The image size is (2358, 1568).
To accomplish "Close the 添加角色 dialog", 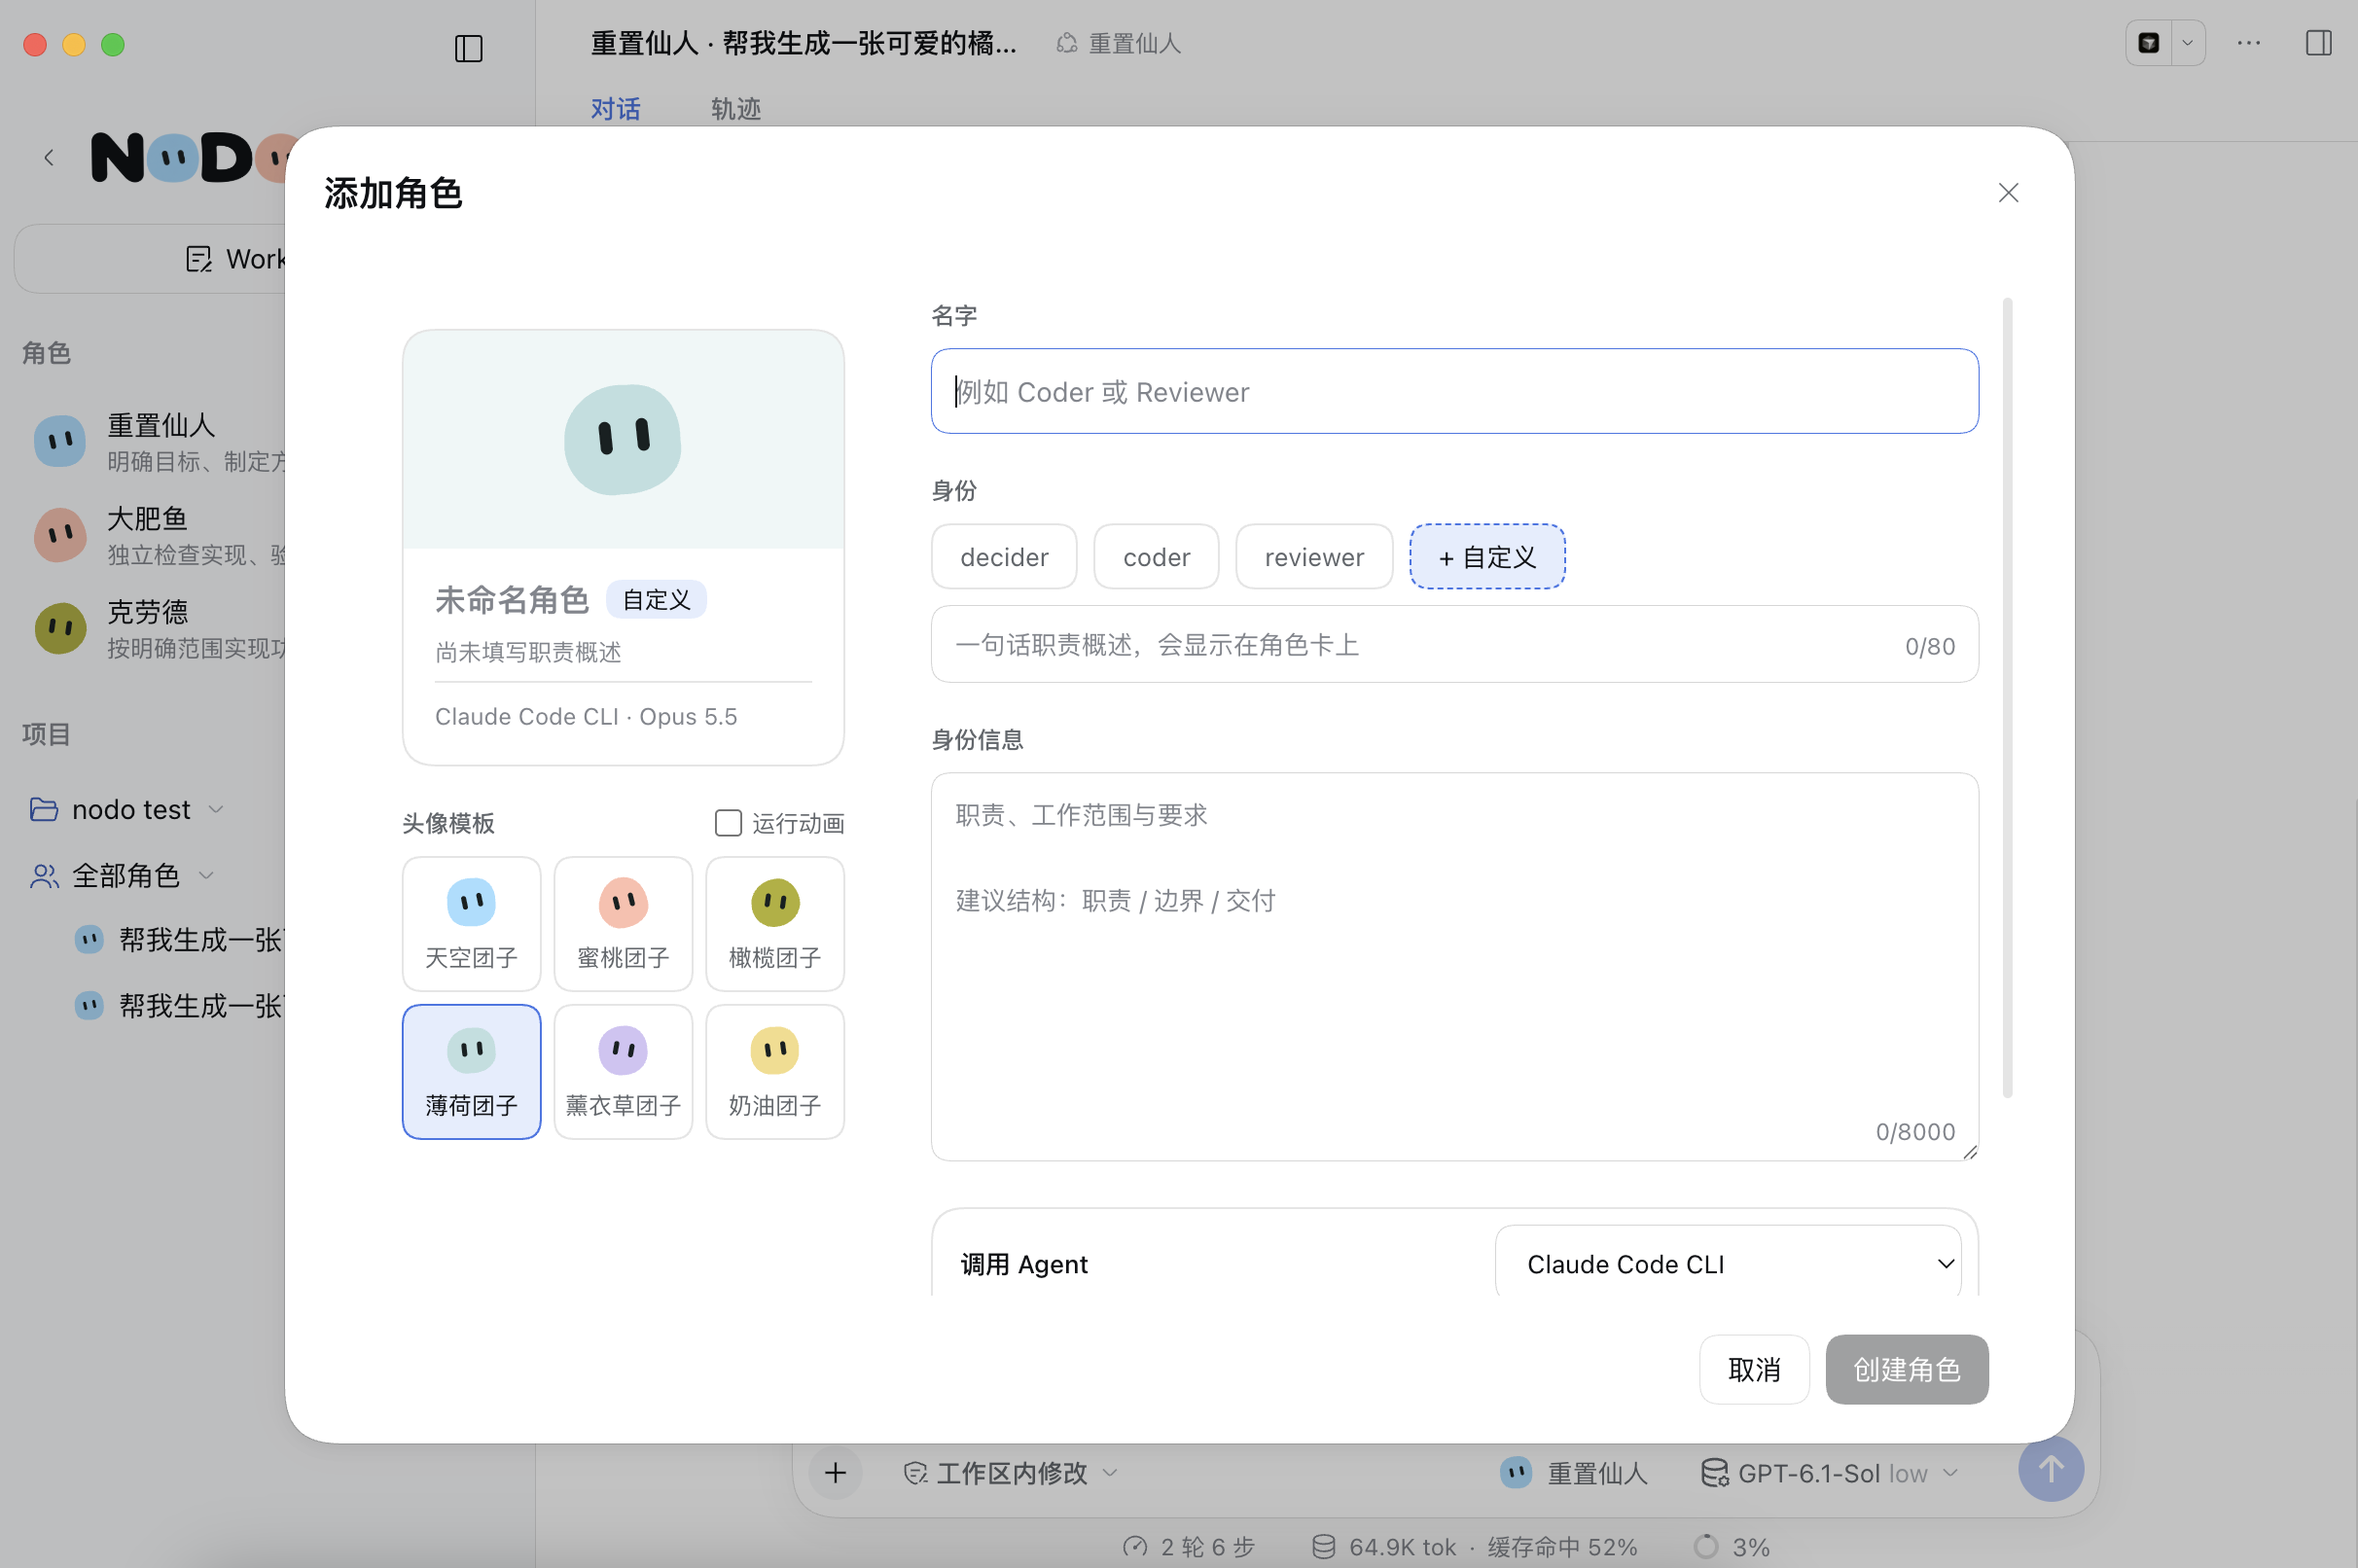I will pos(2008,193).
